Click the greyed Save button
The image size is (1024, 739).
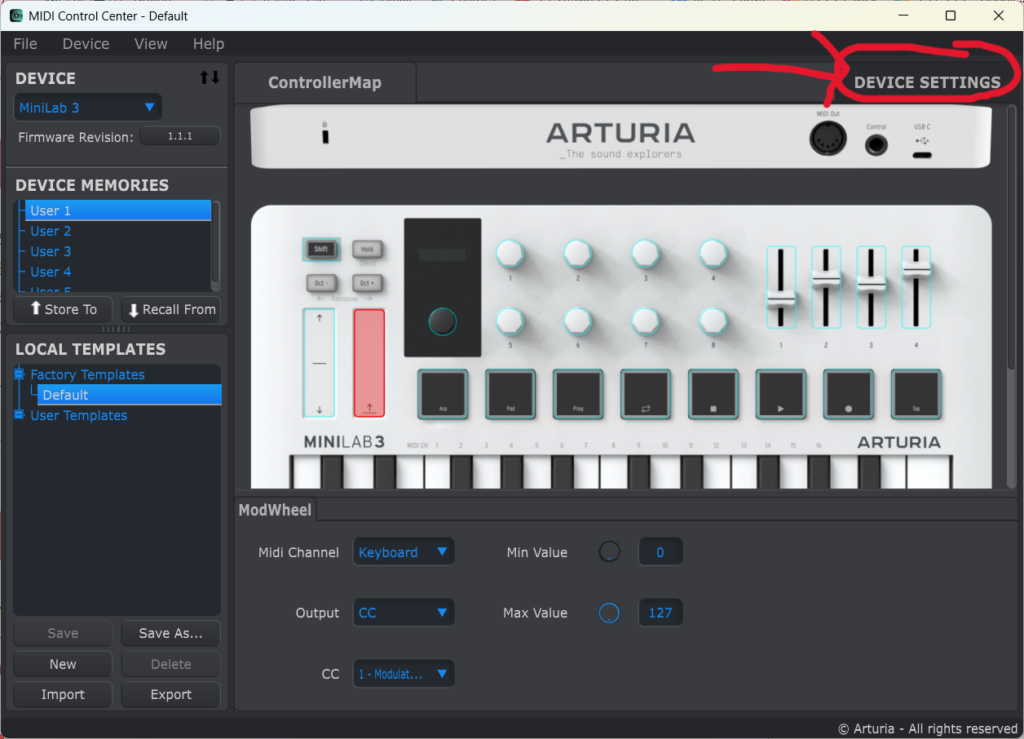pyautogui.click(x=63, y=633)
